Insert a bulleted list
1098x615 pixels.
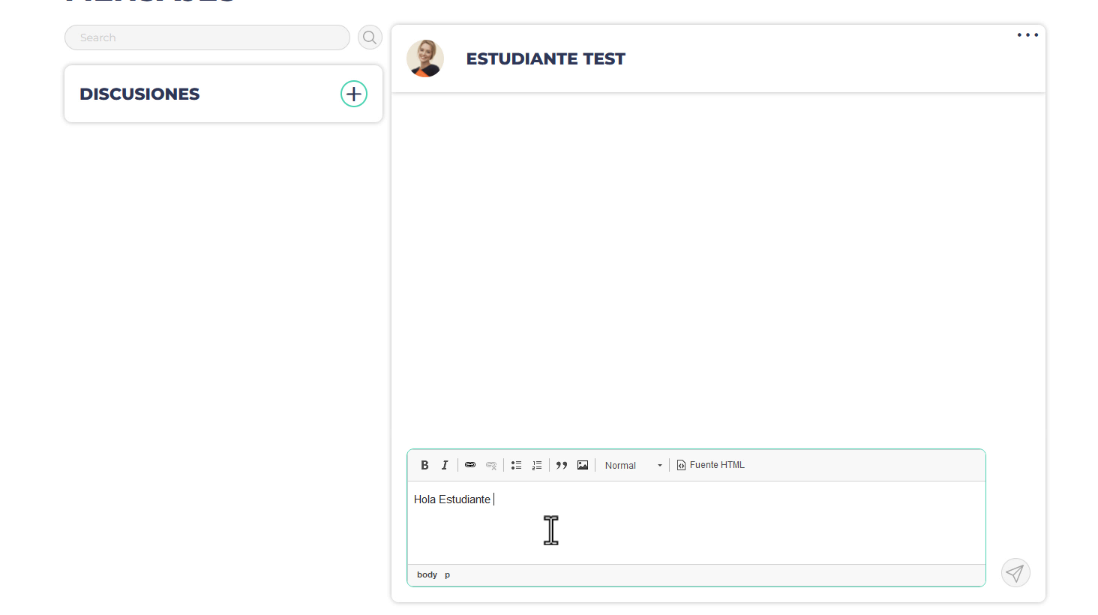tap(516, 465)
